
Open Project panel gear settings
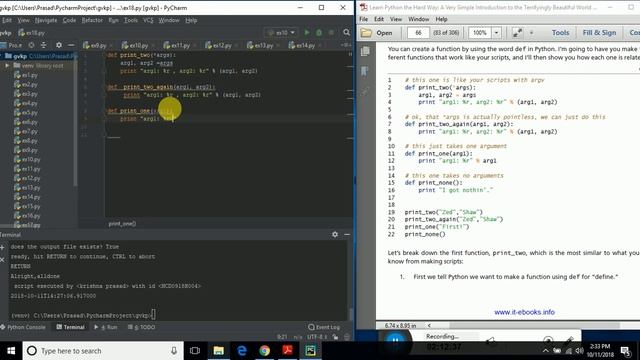tap(59, 45)
